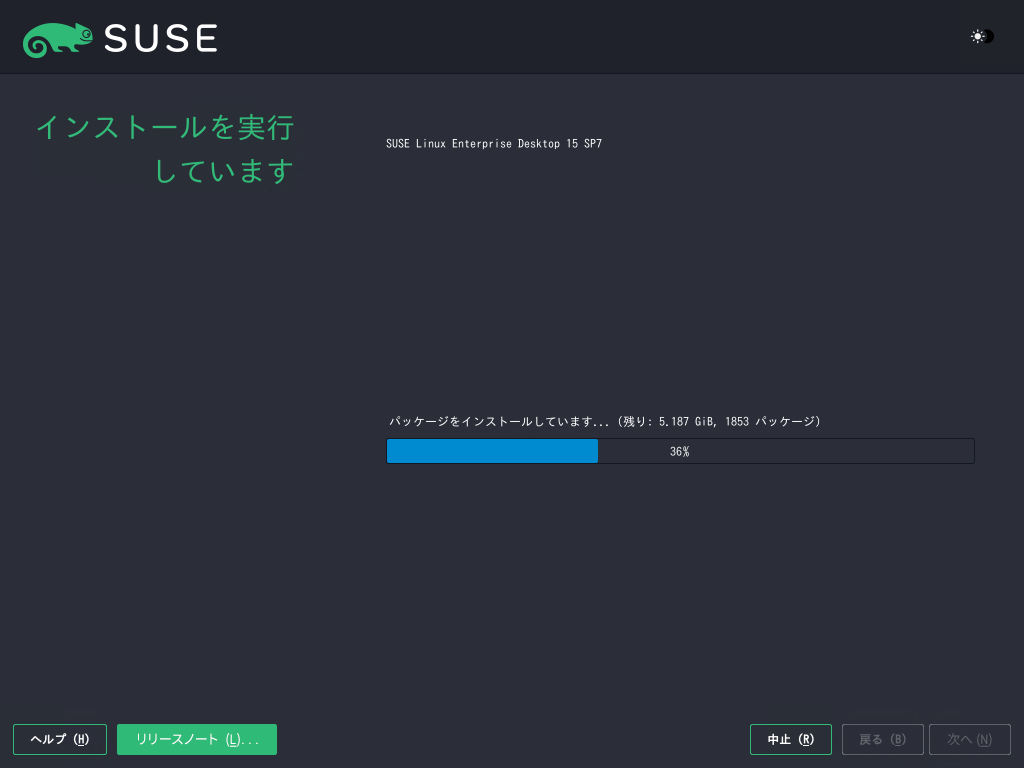
Task: Click the disabled 次へ (N) button
Action: [x=970, y=739]
